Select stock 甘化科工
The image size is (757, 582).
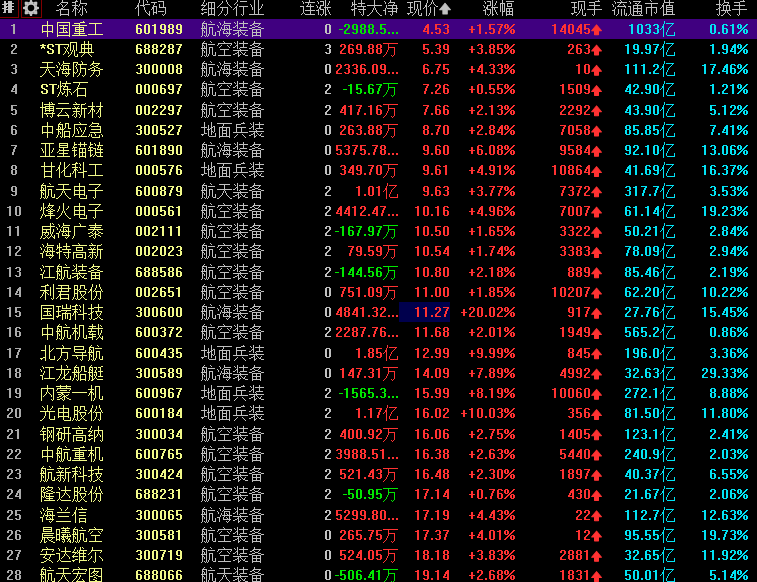point(71,170)
